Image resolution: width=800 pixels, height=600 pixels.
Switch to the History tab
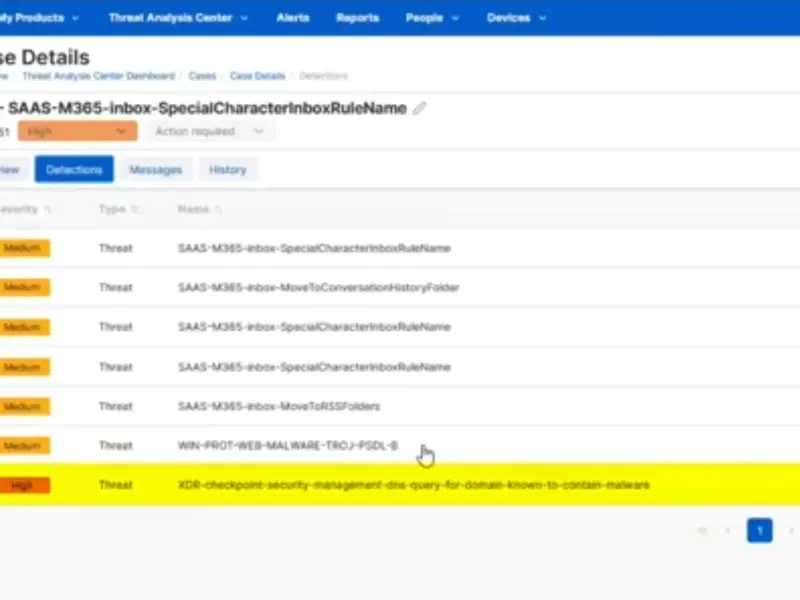pyautogui.click(x=227, y=170)
